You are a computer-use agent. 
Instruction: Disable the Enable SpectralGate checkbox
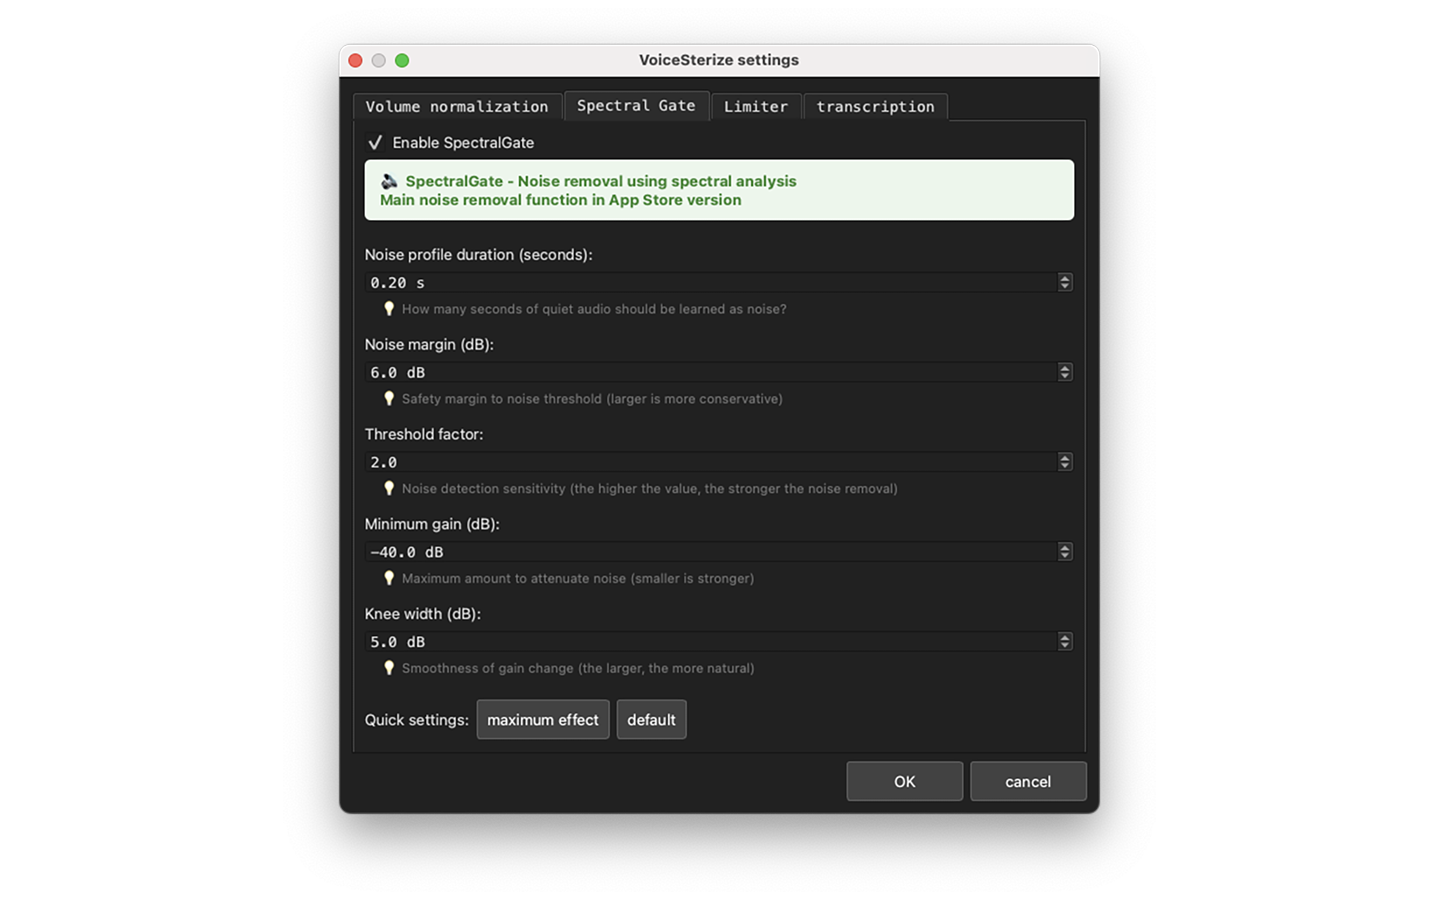(375, 142)
